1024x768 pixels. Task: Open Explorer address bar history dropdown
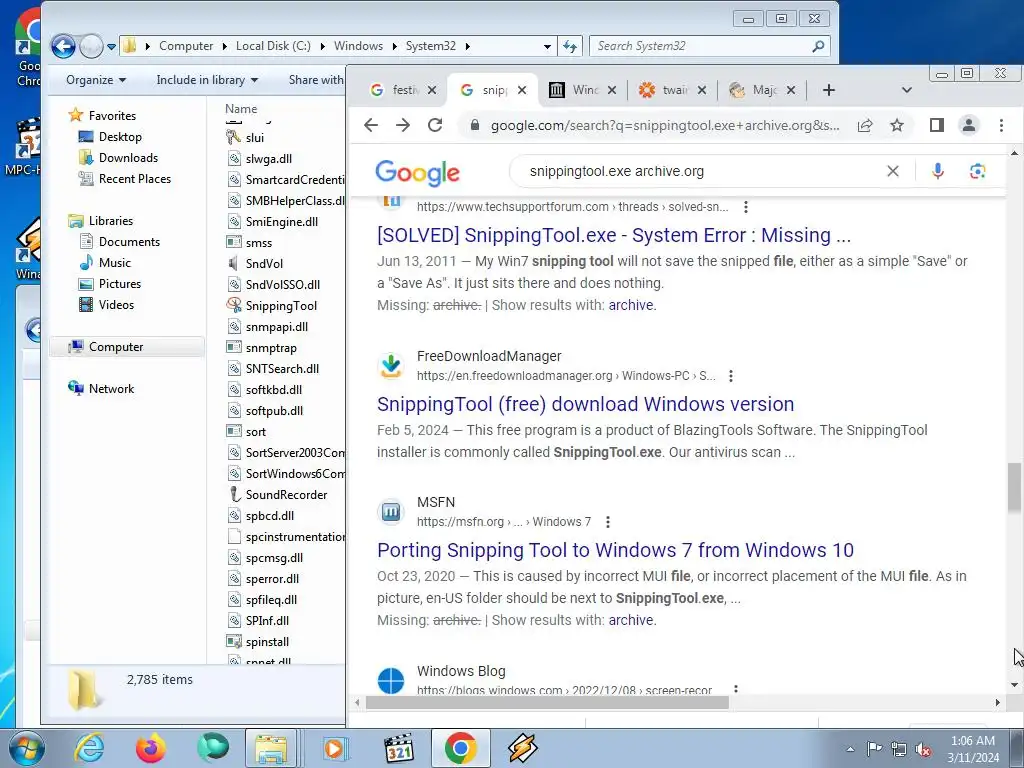pos(547,46)
